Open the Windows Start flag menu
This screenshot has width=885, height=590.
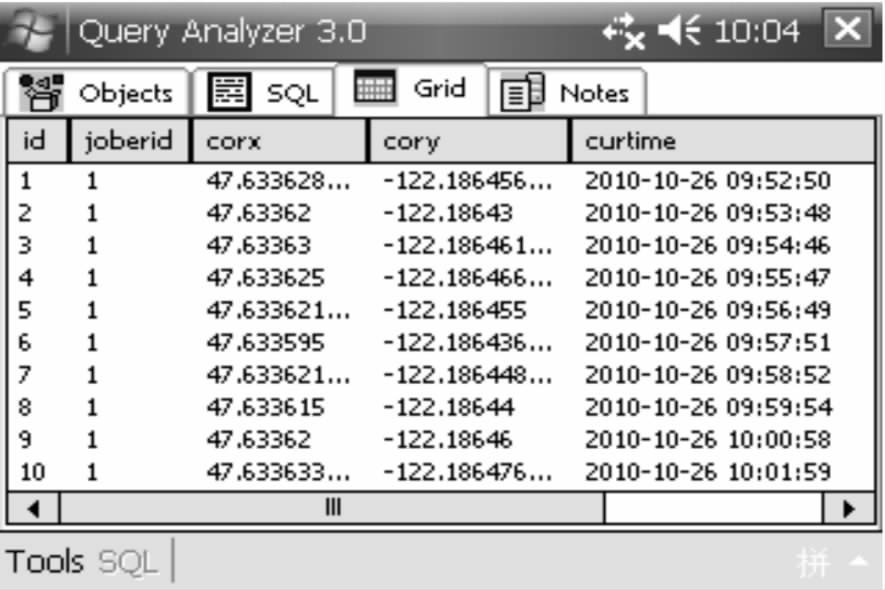[32, 31]
